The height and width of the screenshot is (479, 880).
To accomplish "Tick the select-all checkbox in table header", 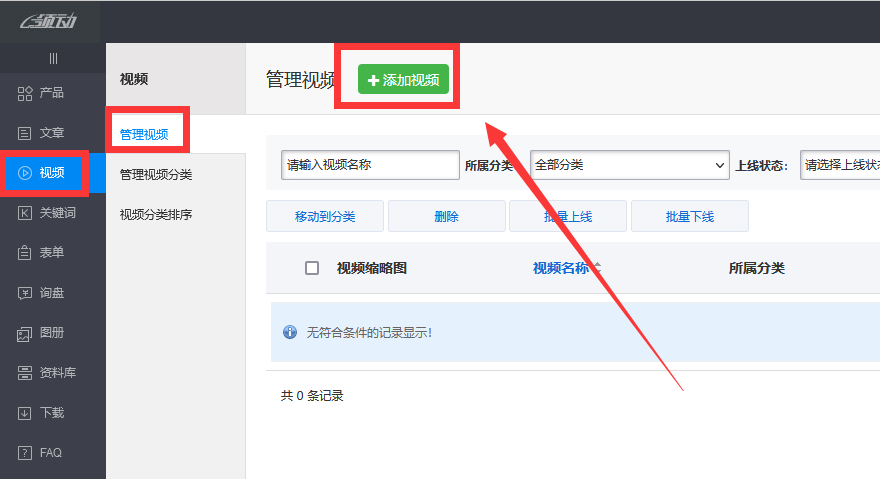I will [x=312, y=268].
